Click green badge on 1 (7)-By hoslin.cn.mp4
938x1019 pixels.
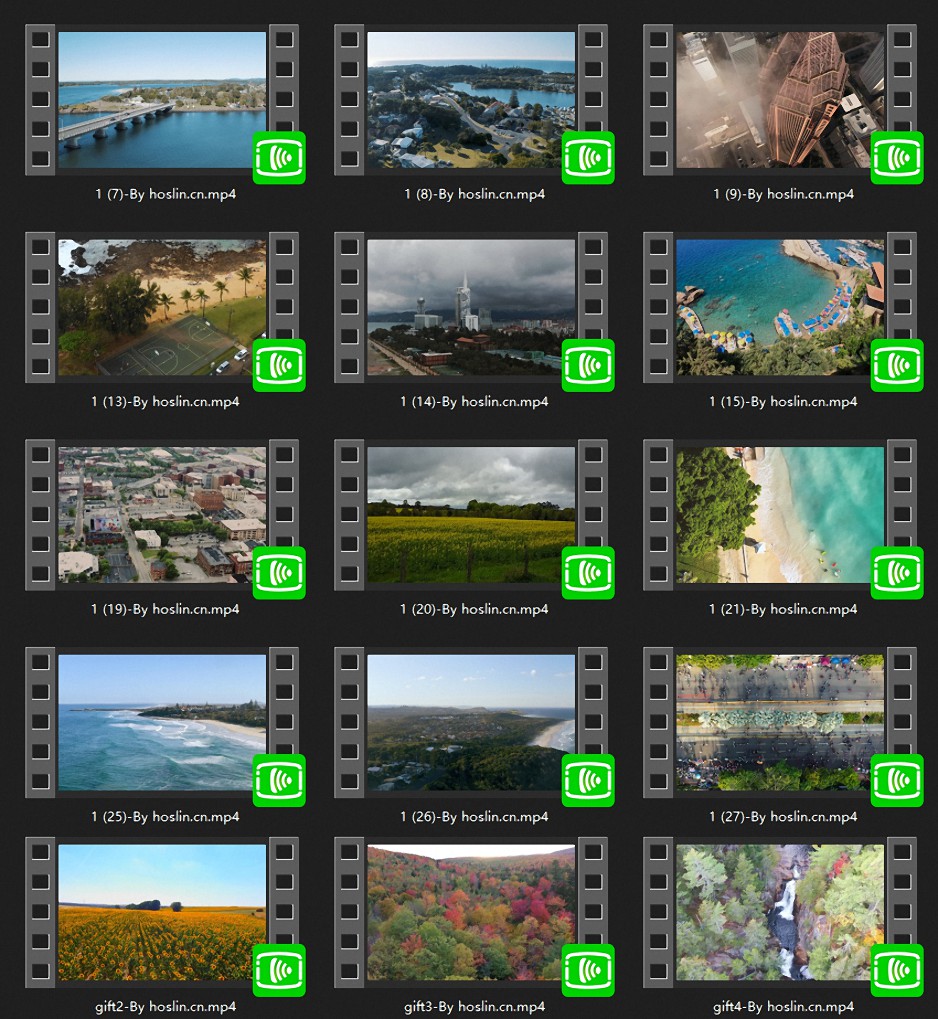(x=279, y=157)
